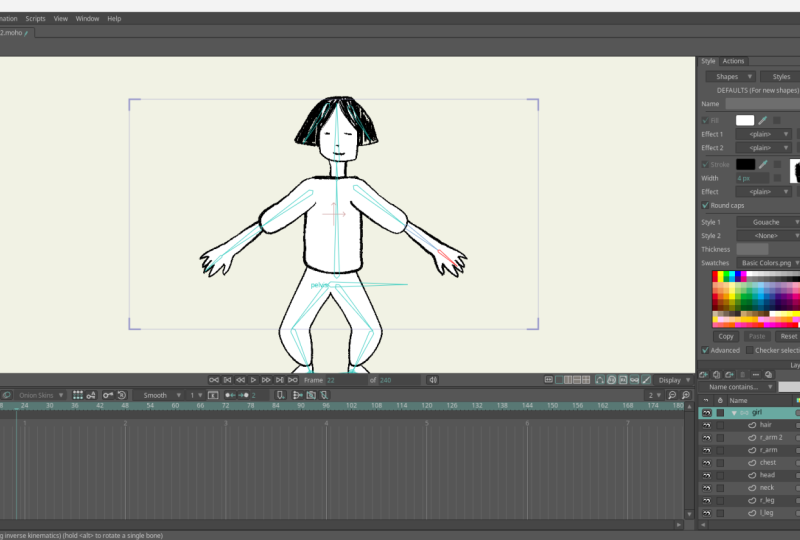Toggle the Checker selection checkbox
This screenshot has height=540, width=800.
[749, 350]
